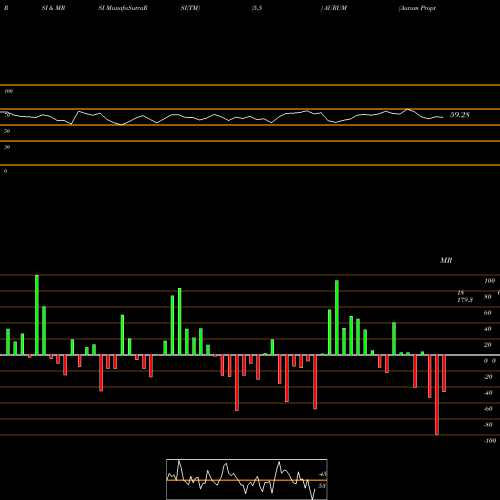Click the 0 label on RSI axis
The image size is (500, 500).
click(x=5, y=171)
